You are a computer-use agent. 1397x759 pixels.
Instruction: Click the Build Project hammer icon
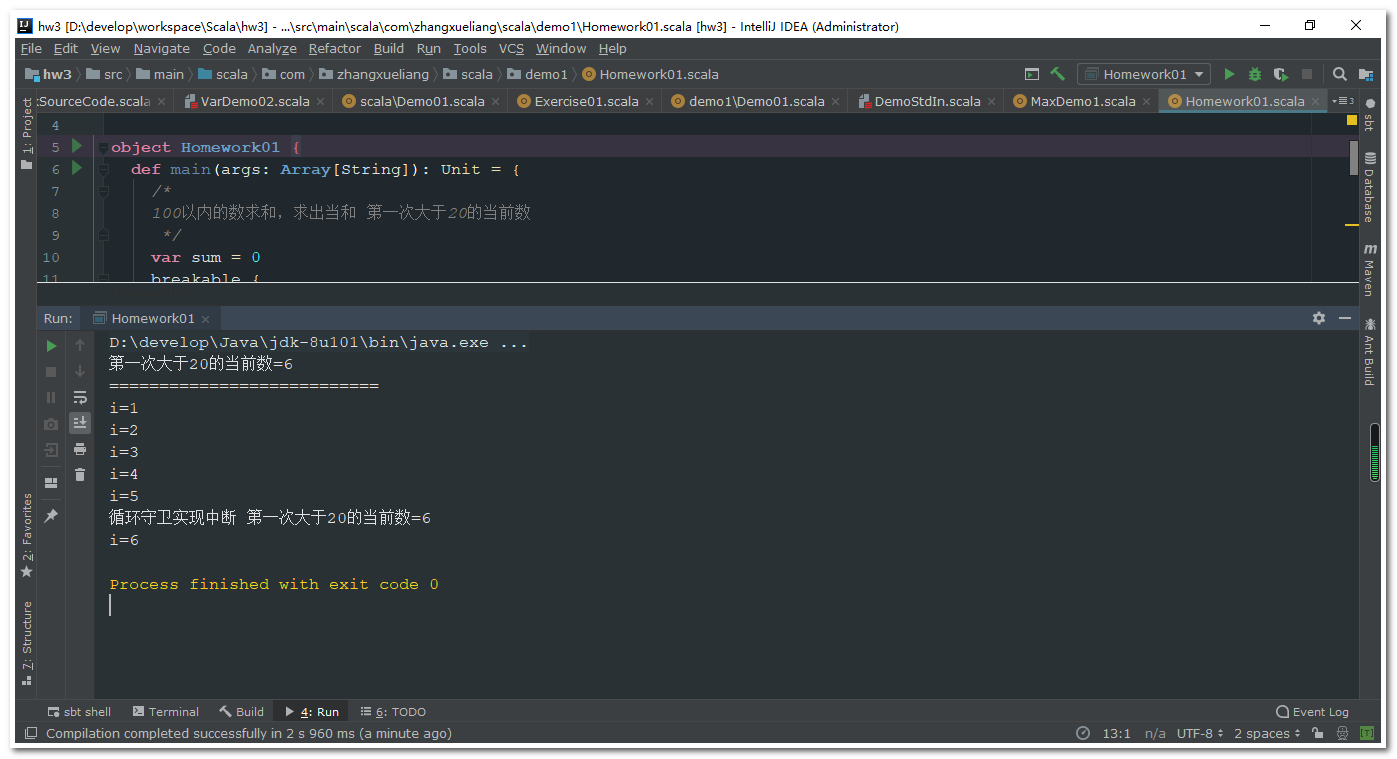click(1057, 74)
